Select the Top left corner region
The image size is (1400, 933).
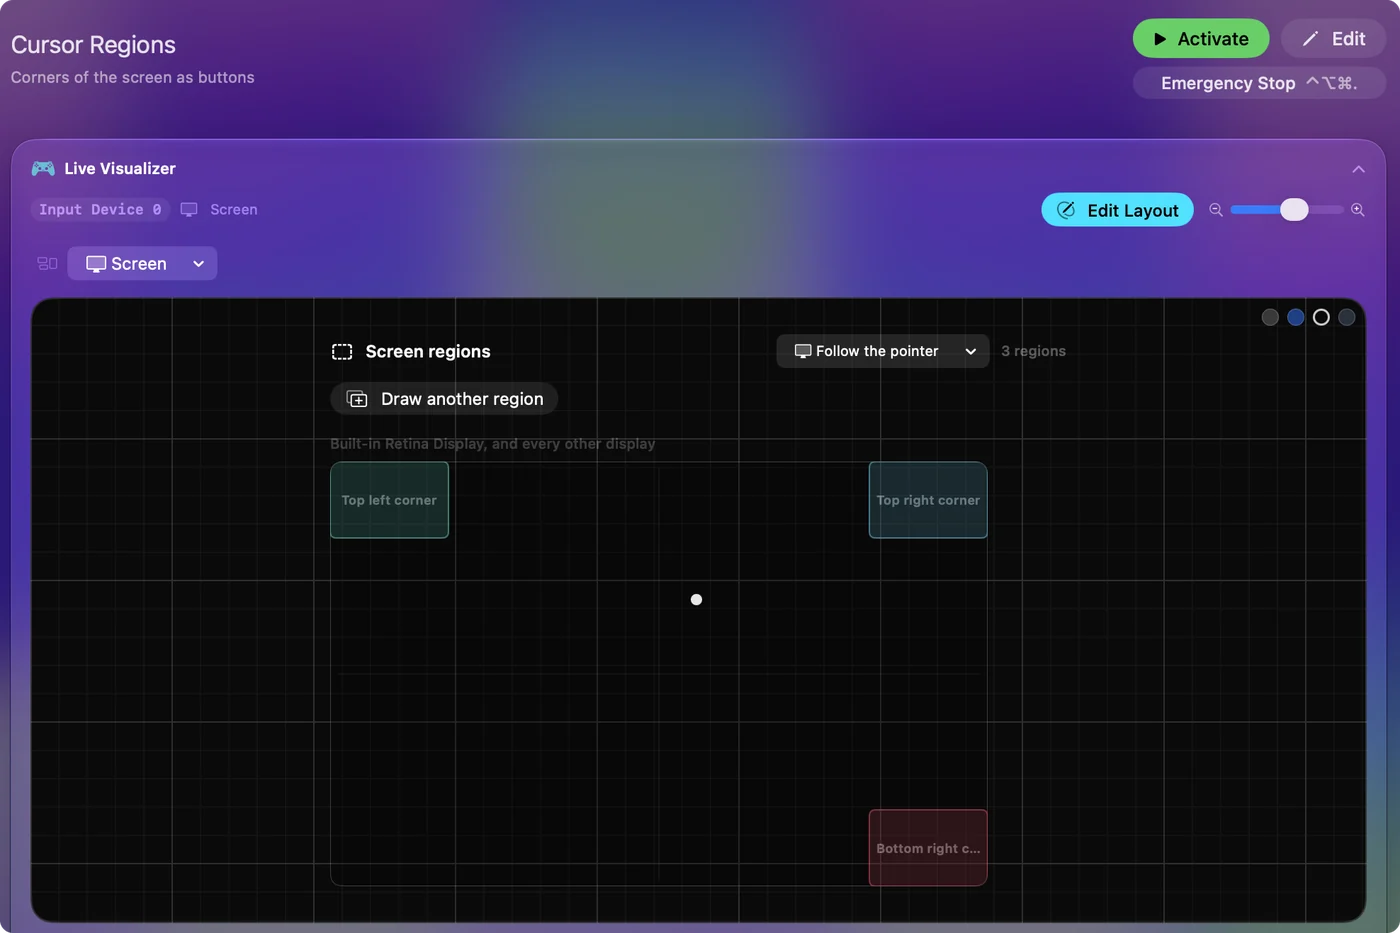pos(390,500)
